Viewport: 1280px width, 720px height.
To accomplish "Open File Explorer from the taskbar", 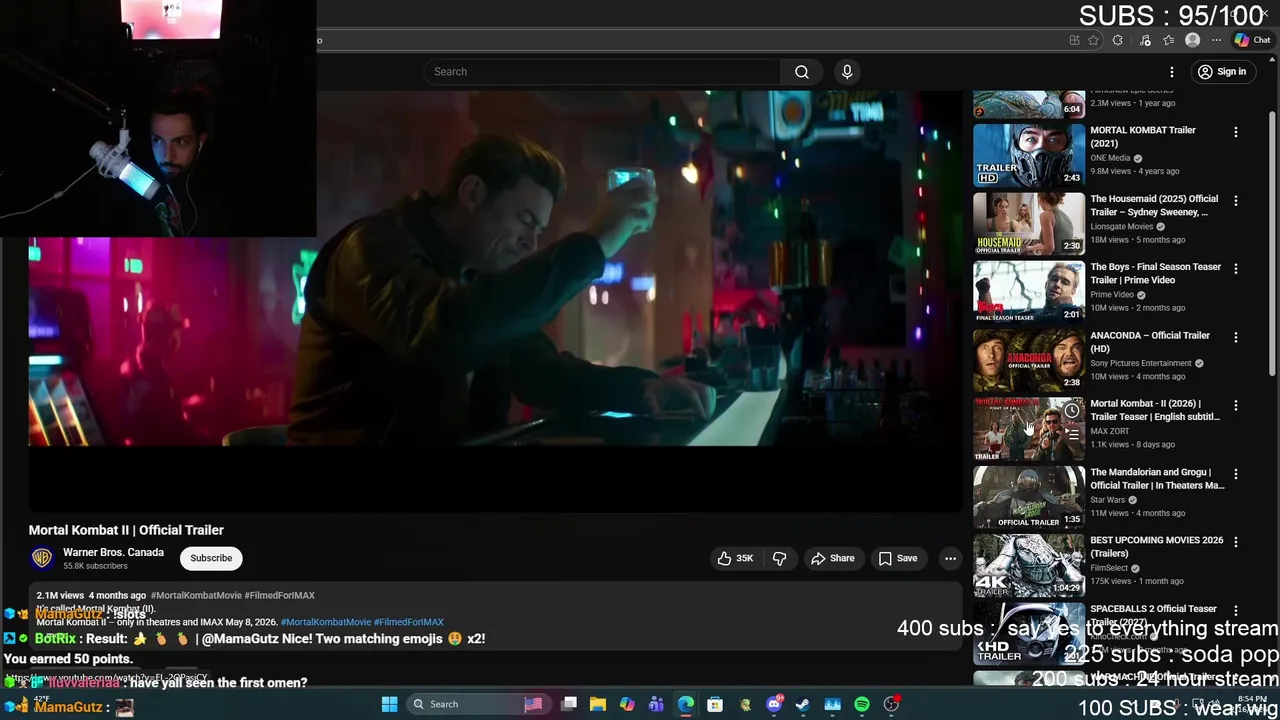I will (597, 704).
